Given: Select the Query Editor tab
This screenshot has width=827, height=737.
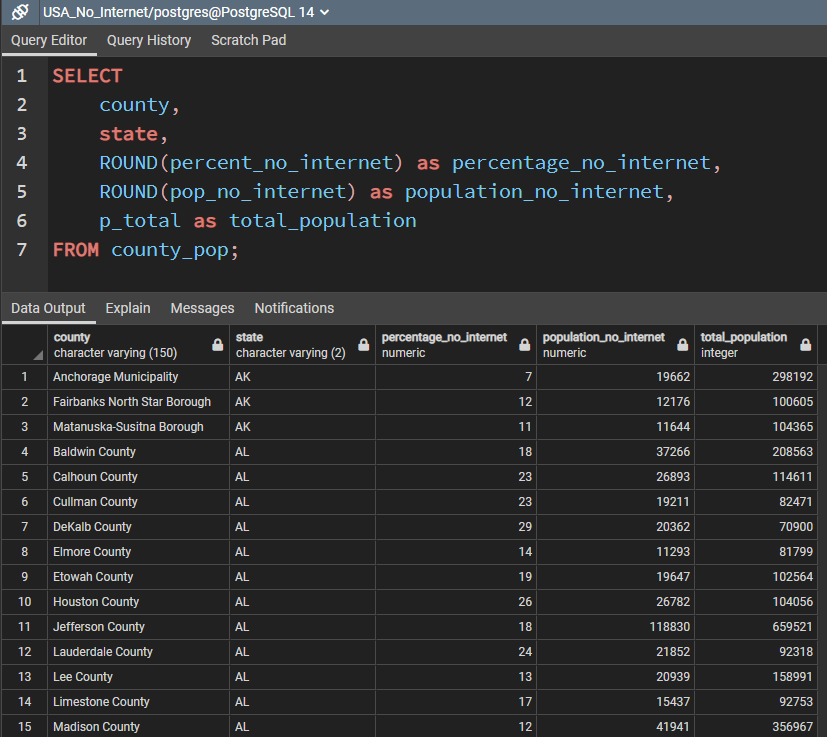Looking at the screenshot, I should pyautogui.click(x=49, y=40).
